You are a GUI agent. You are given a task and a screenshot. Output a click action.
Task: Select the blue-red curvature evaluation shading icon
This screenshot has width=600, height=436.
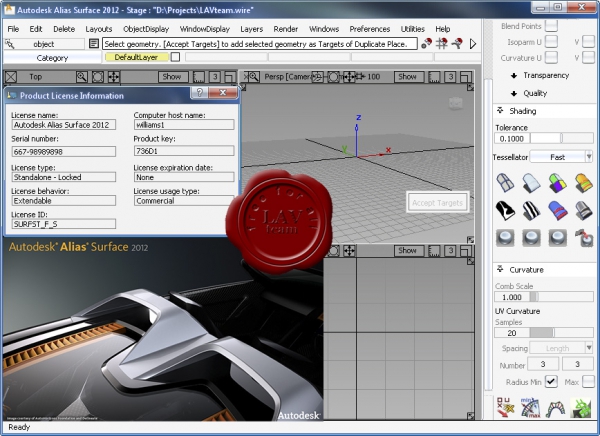pos(558,211)
